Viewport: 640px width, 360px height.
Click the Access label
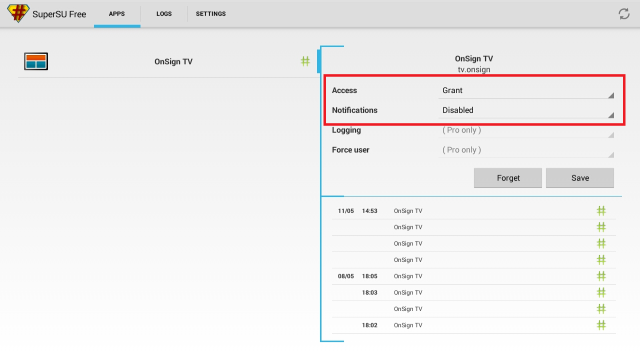[x=344, y=91]
